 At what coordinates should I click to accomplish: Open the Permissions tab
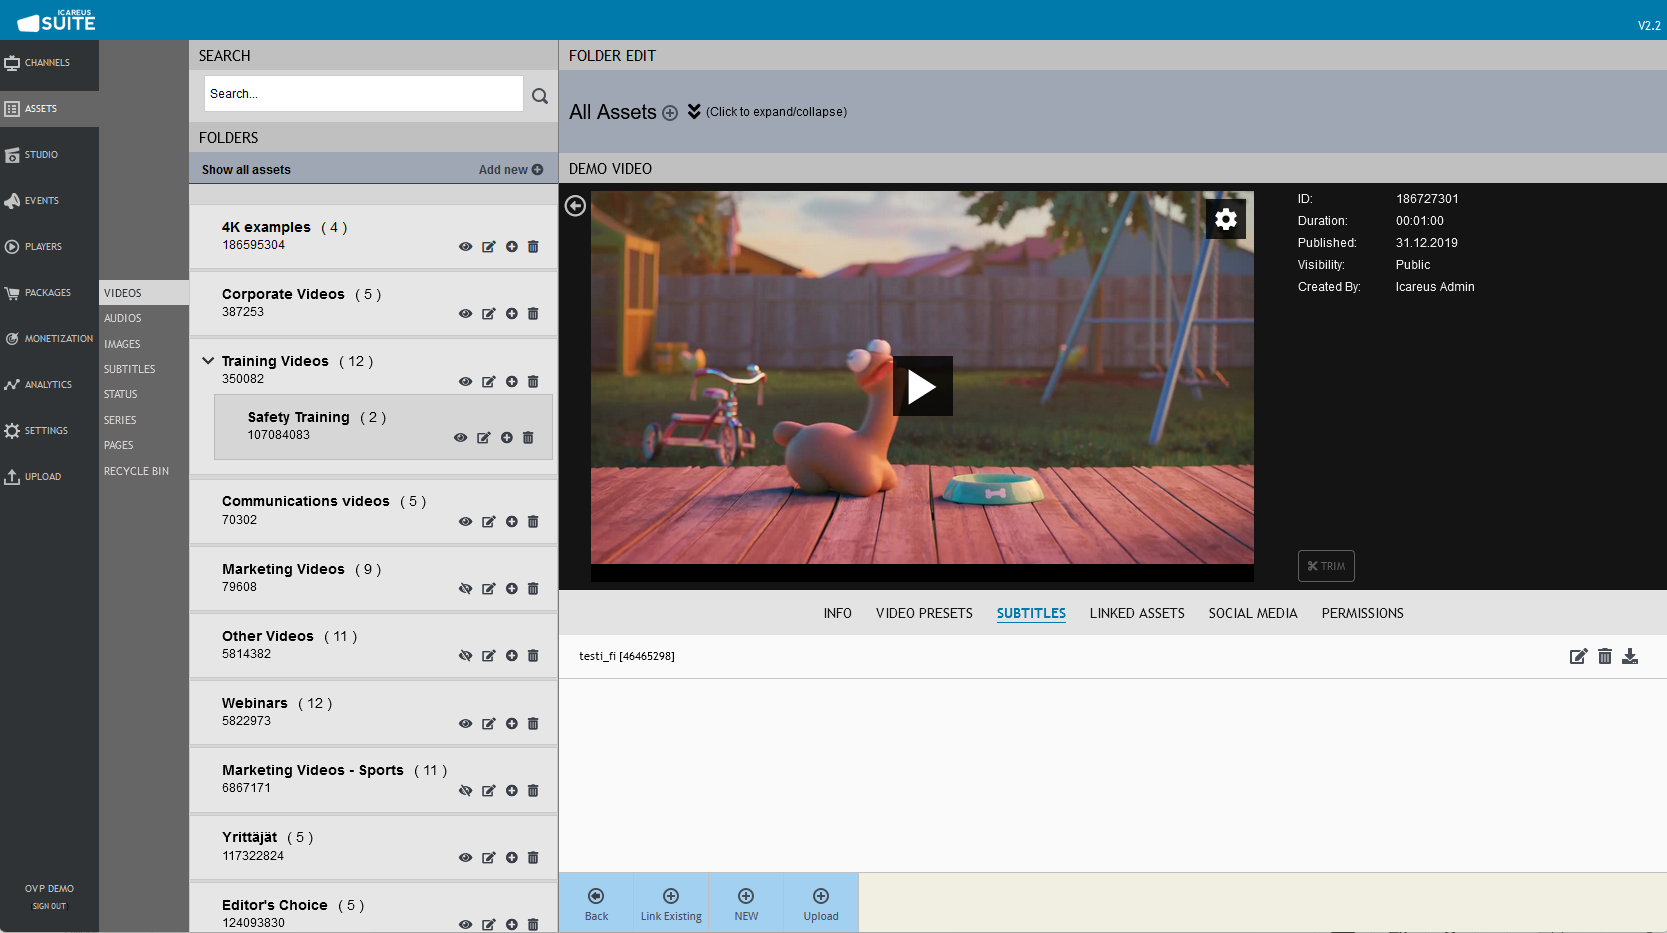(1362, 614)
